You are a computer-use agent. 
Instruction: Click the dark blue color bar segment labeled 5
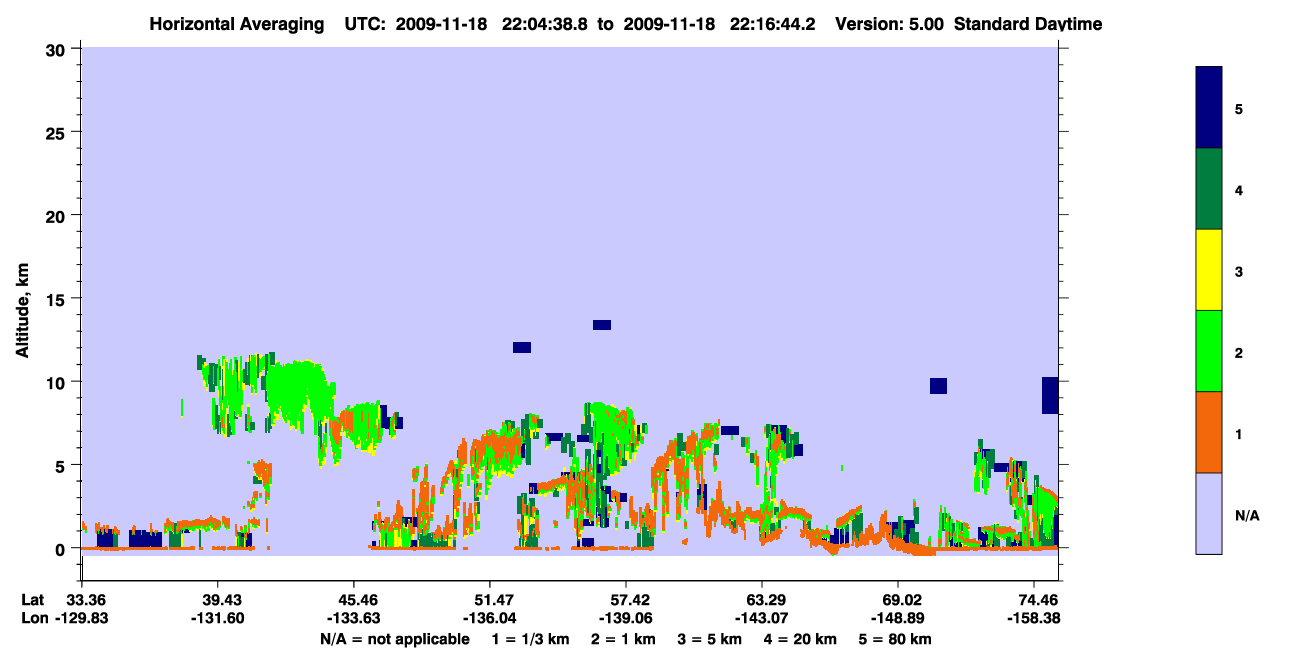(1209, 108)
